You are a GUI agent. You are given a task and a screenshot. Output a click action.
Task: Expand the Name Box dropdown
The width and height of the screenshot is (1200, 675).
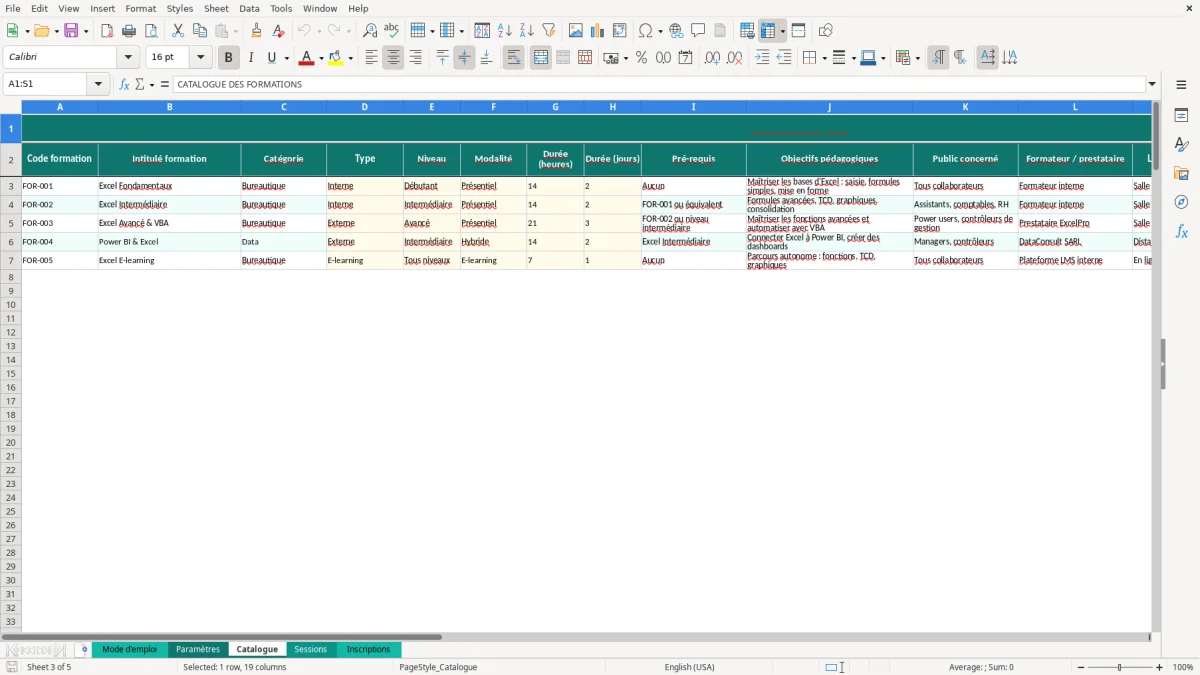coord(98,84)
